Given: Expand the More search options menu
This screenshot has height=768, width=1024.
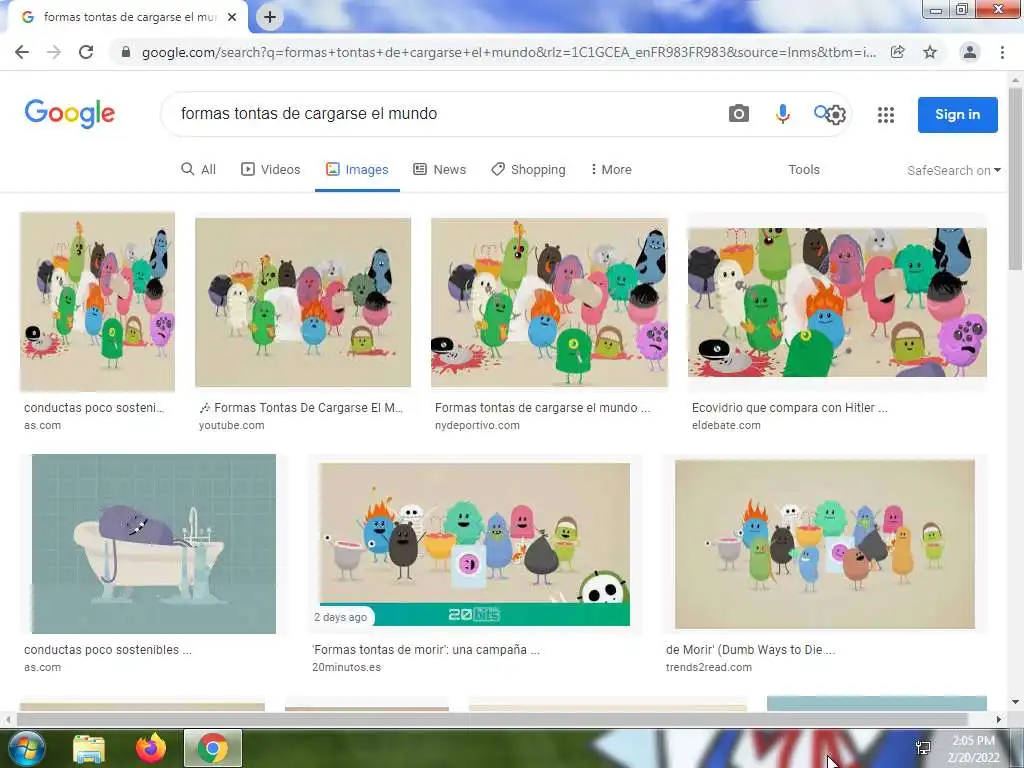Looking at the screenshot, I should (611, 170).
